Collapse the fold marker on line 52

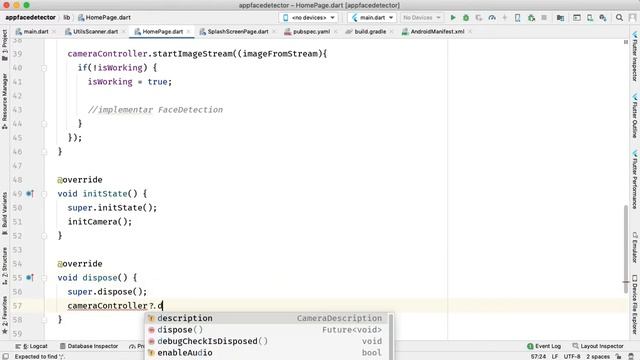(44, 236)
